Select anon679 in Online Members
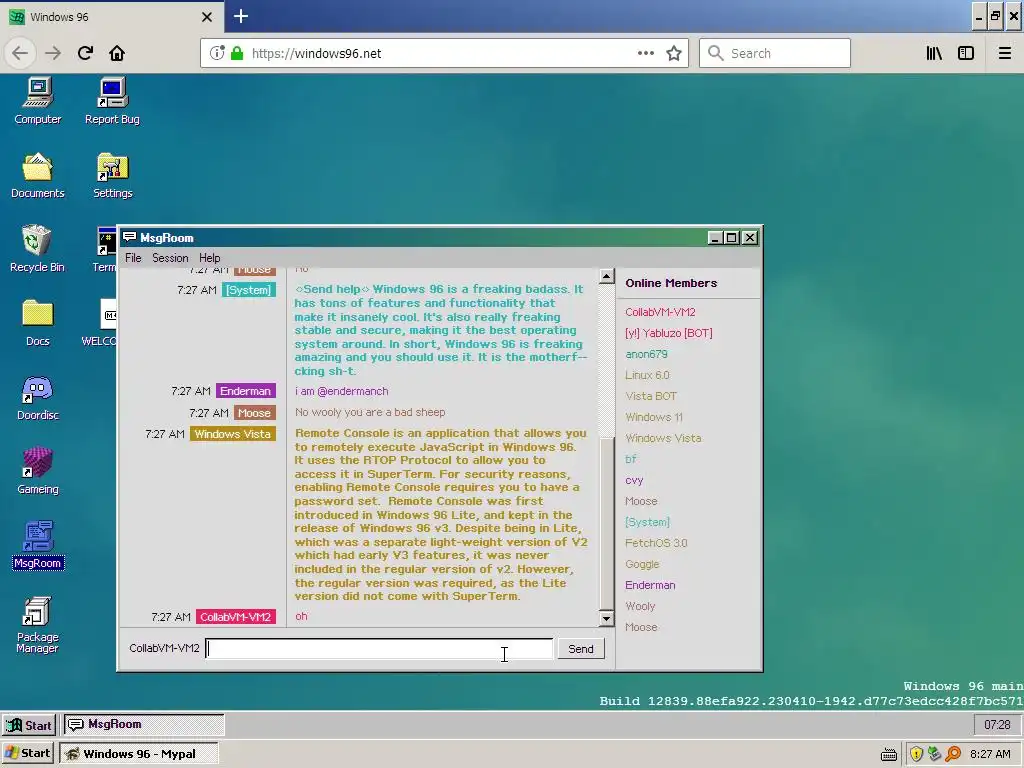This screenshot has height=768, width=1024. coord(646,354)
